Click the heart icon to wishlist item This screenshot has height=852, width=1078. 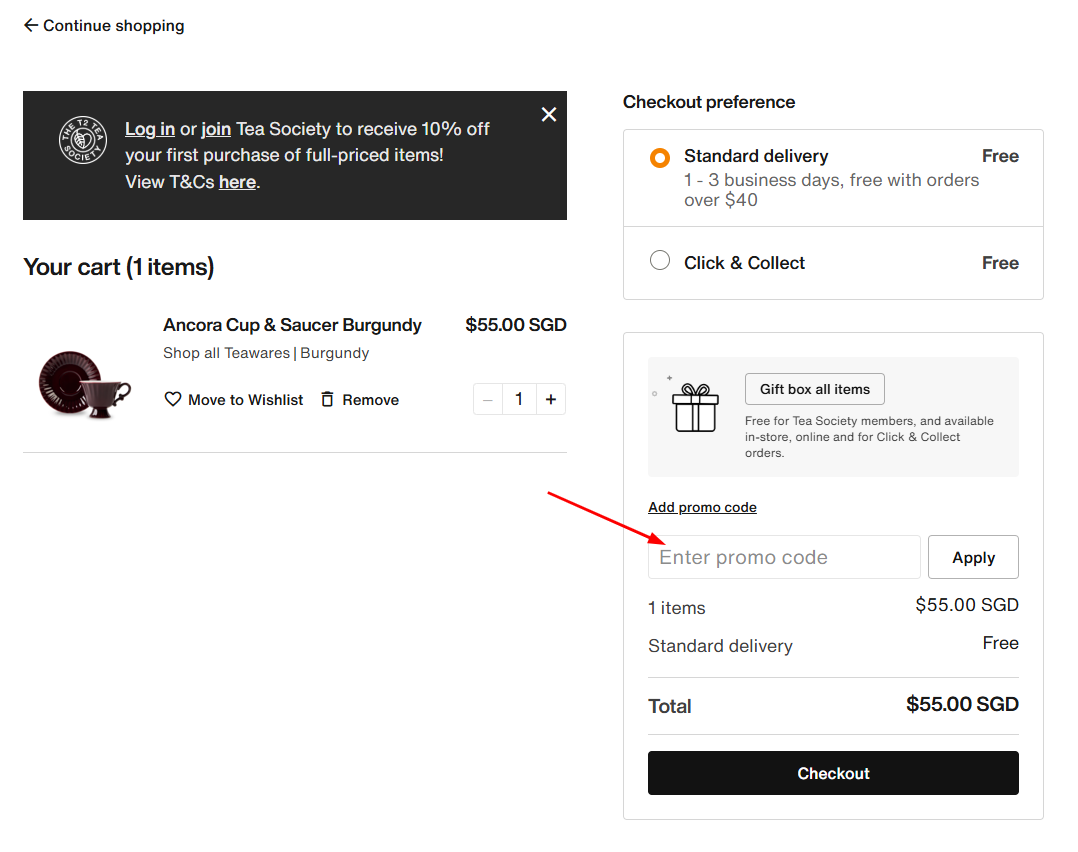173,400
